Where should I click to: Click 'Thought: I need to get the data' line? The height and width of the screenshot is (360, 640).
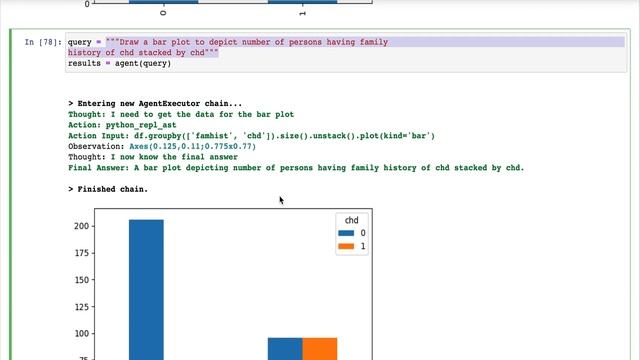181,114
